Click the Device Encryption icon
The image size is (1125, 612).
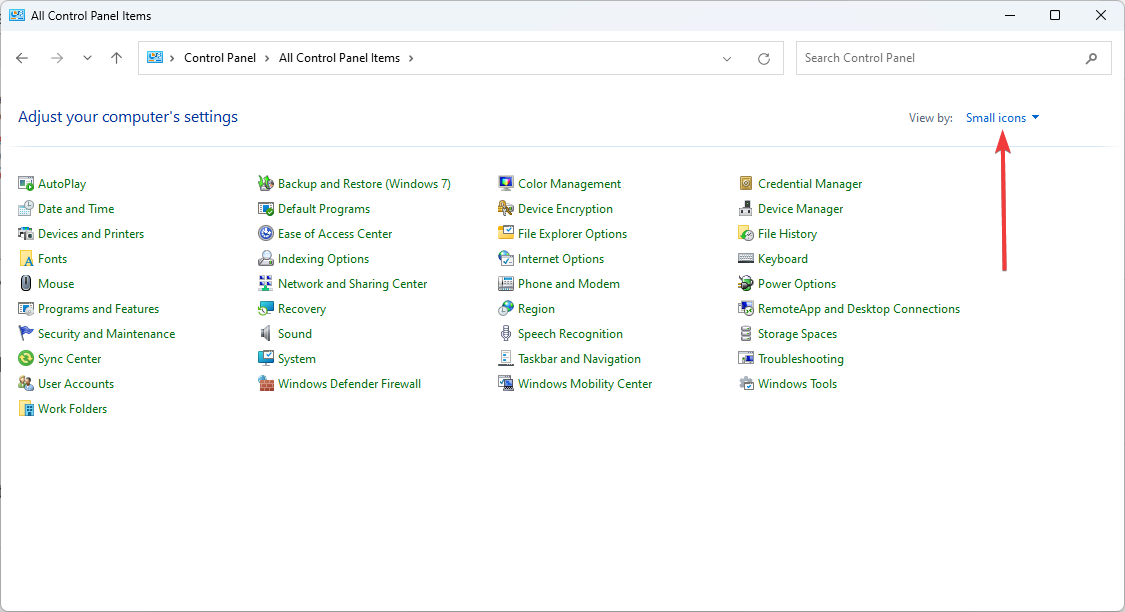tap(506, 209)
